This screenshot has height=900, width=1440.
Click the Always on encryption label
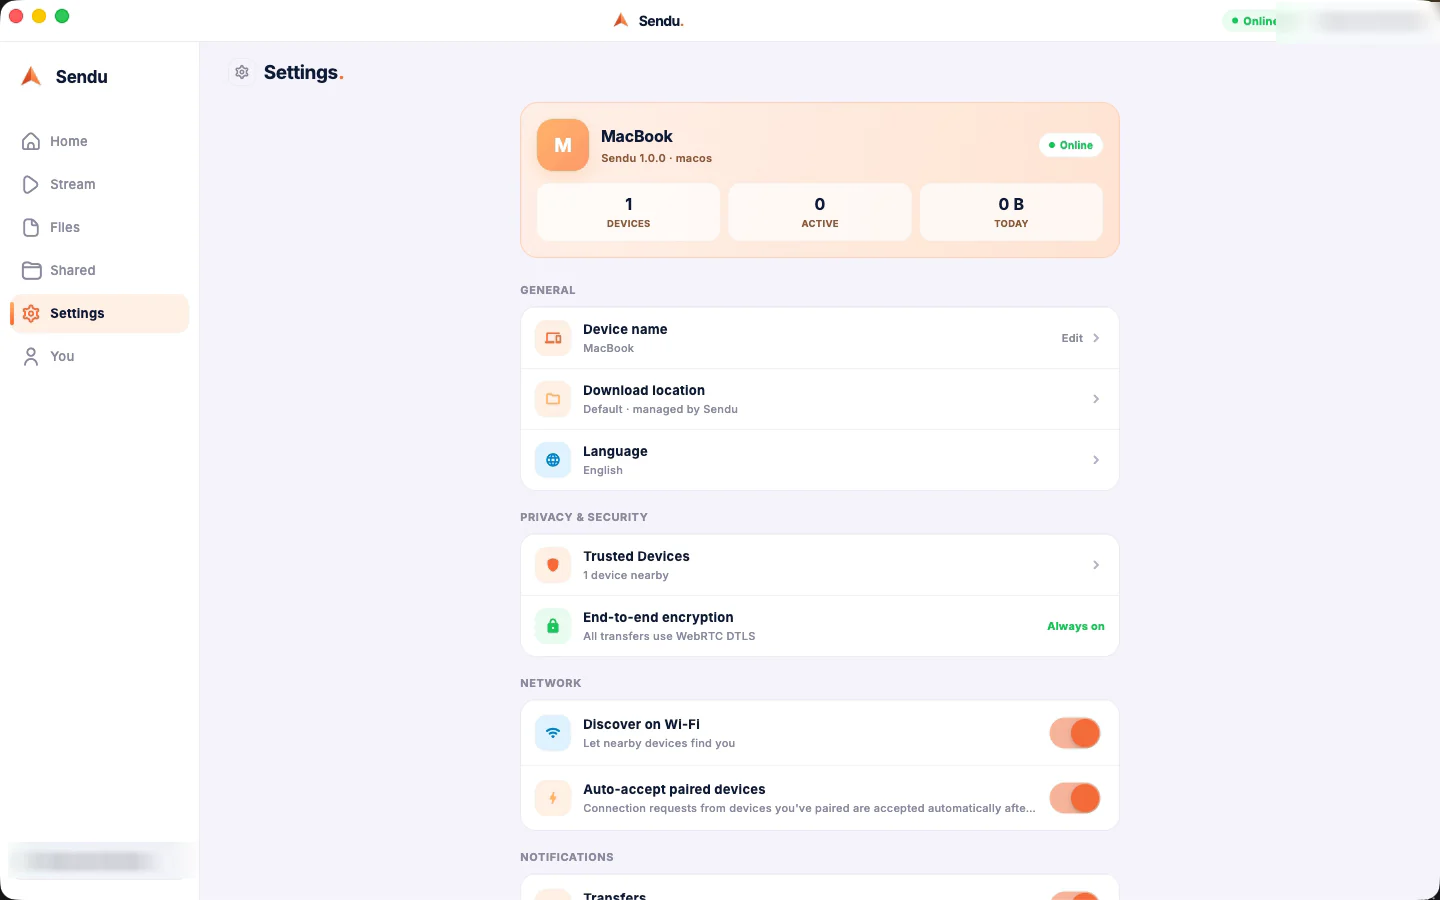coord(1076,626)
